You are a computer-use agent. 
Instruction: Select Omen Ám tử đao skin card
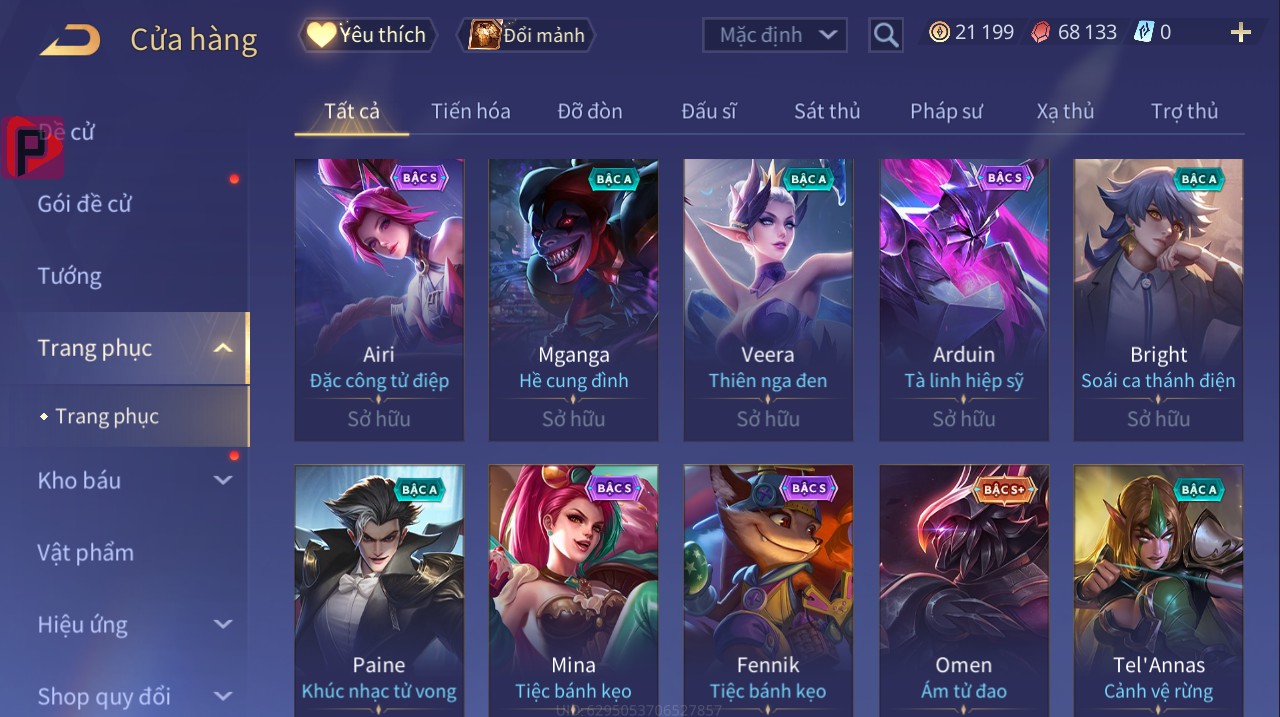coord(964,590)
